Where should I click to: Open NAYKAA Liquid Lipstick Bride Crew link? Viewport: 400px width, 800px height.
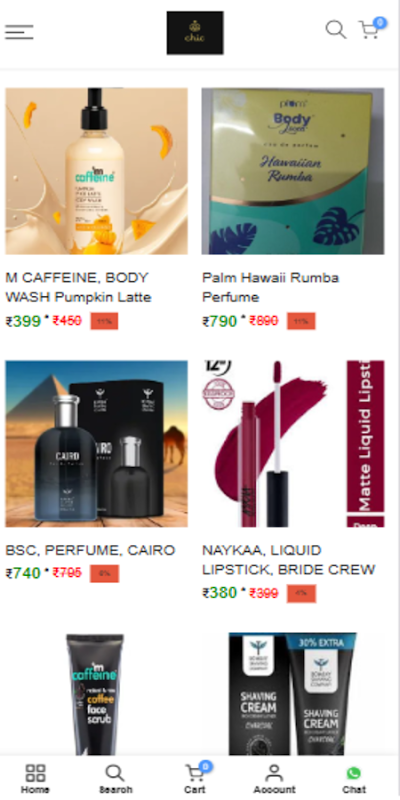pyautogui.click(x=289, y=560)
